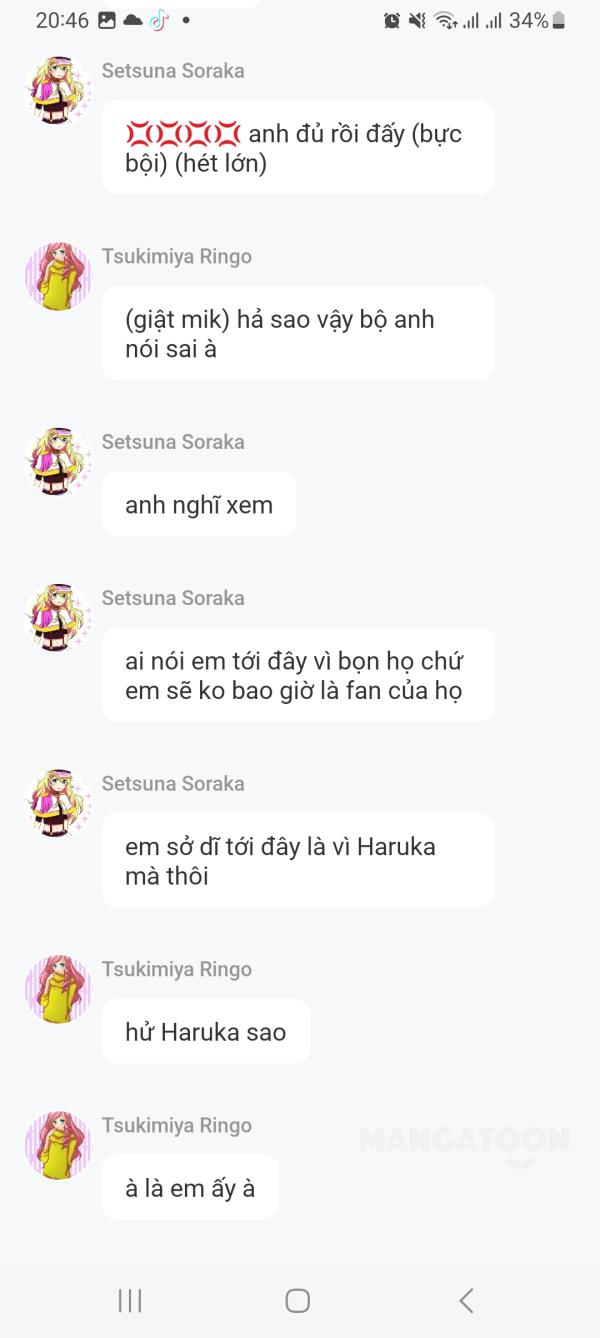Screen dimensions: 600x1338
Task: Tap the battery indicator icon
Action: (558, 20)
